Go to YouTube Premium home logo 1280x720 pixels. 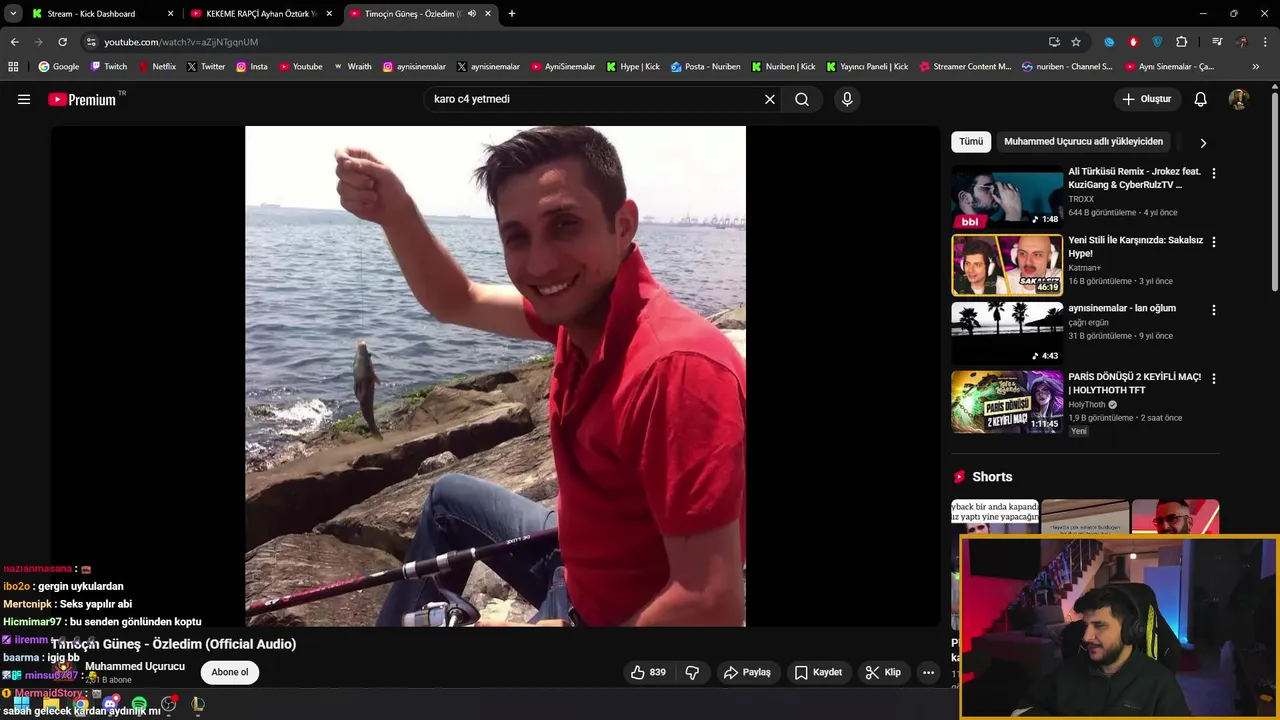click(x=84, y=99)
